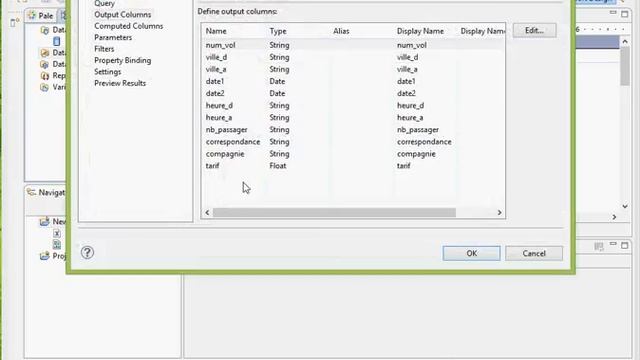Select the Proj folder icon in Navigator
Image resolution: width=640 pixels, height=360 pixels.
coord(44,256)
